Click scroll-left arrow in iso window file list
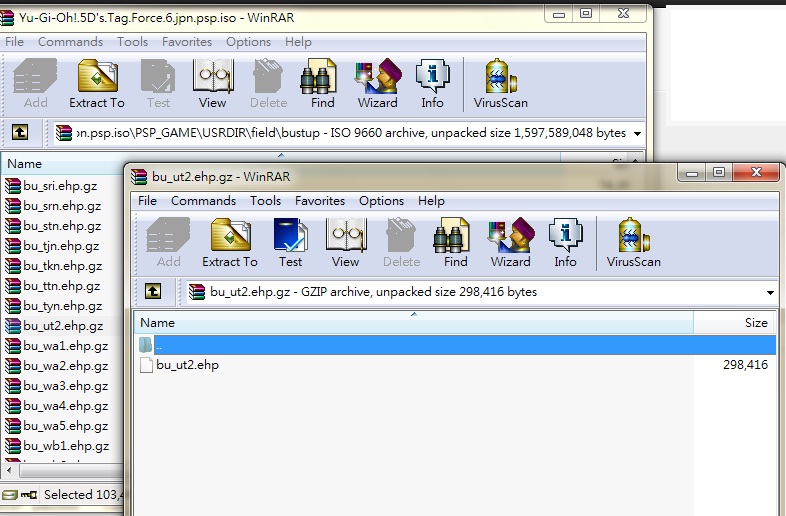The height and width of the screenshot is (516, 786). point(9,471)
